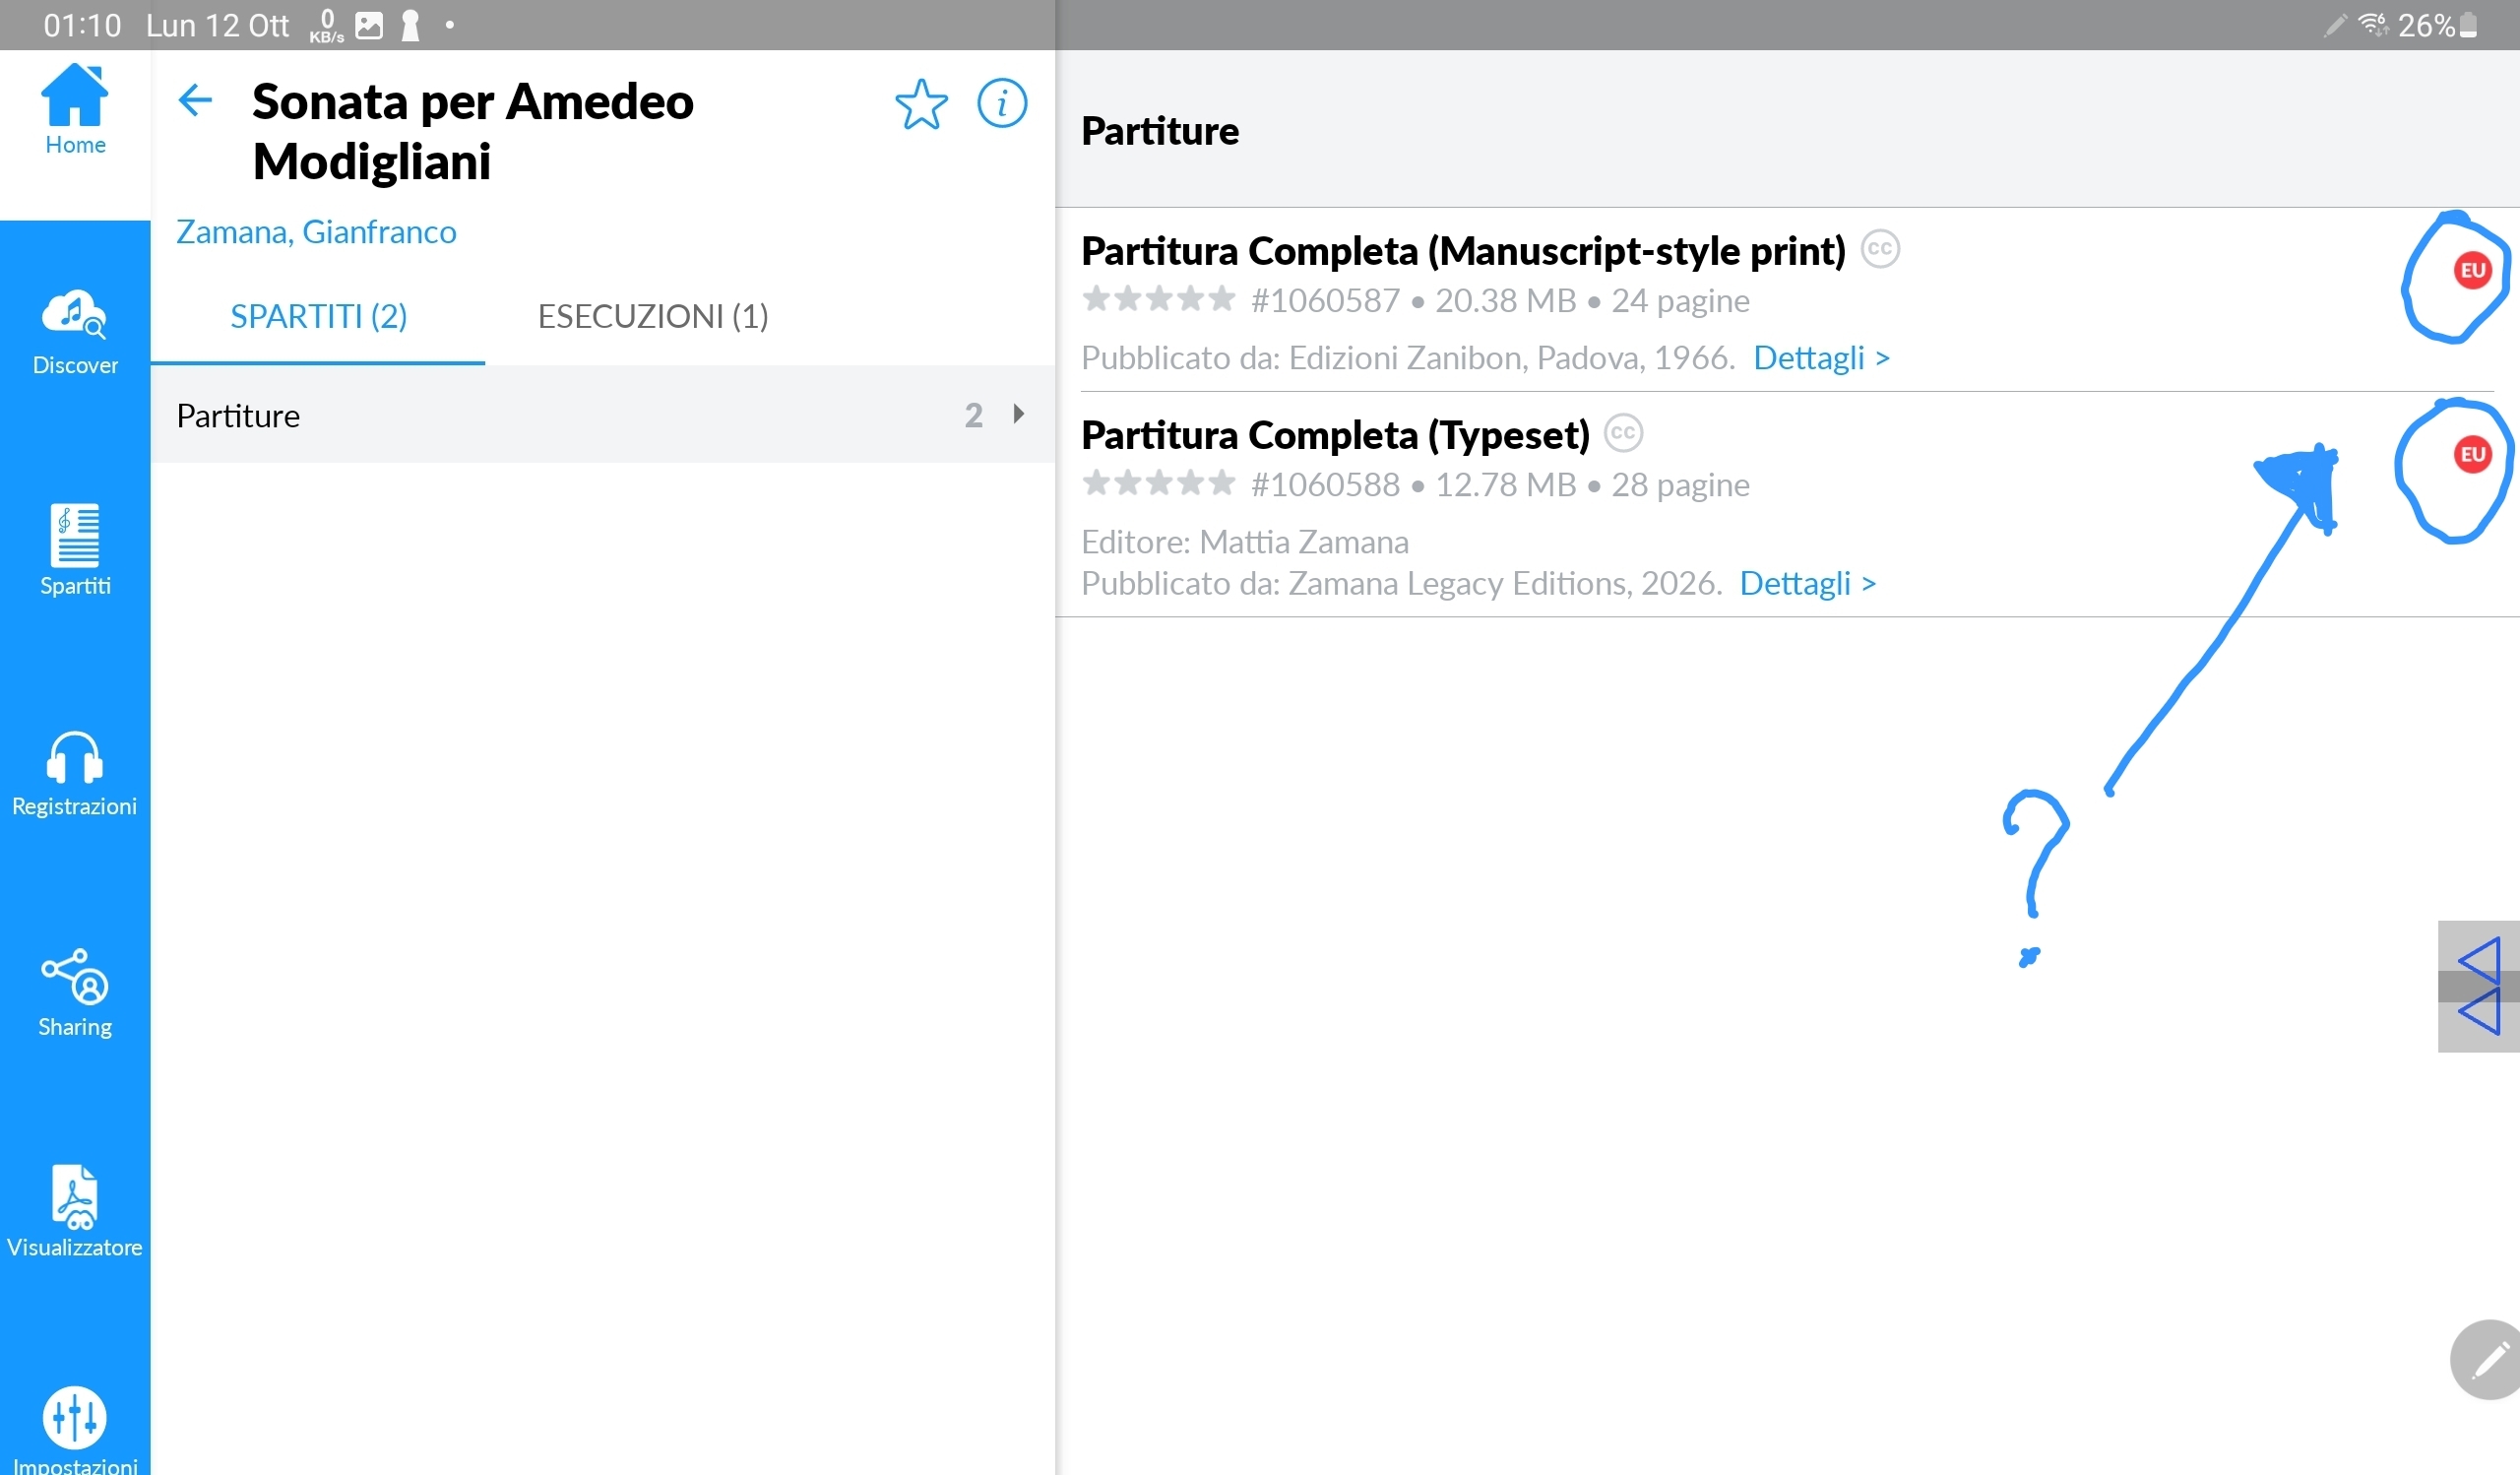Open the Sharing sidebar section

pos(75,993)
